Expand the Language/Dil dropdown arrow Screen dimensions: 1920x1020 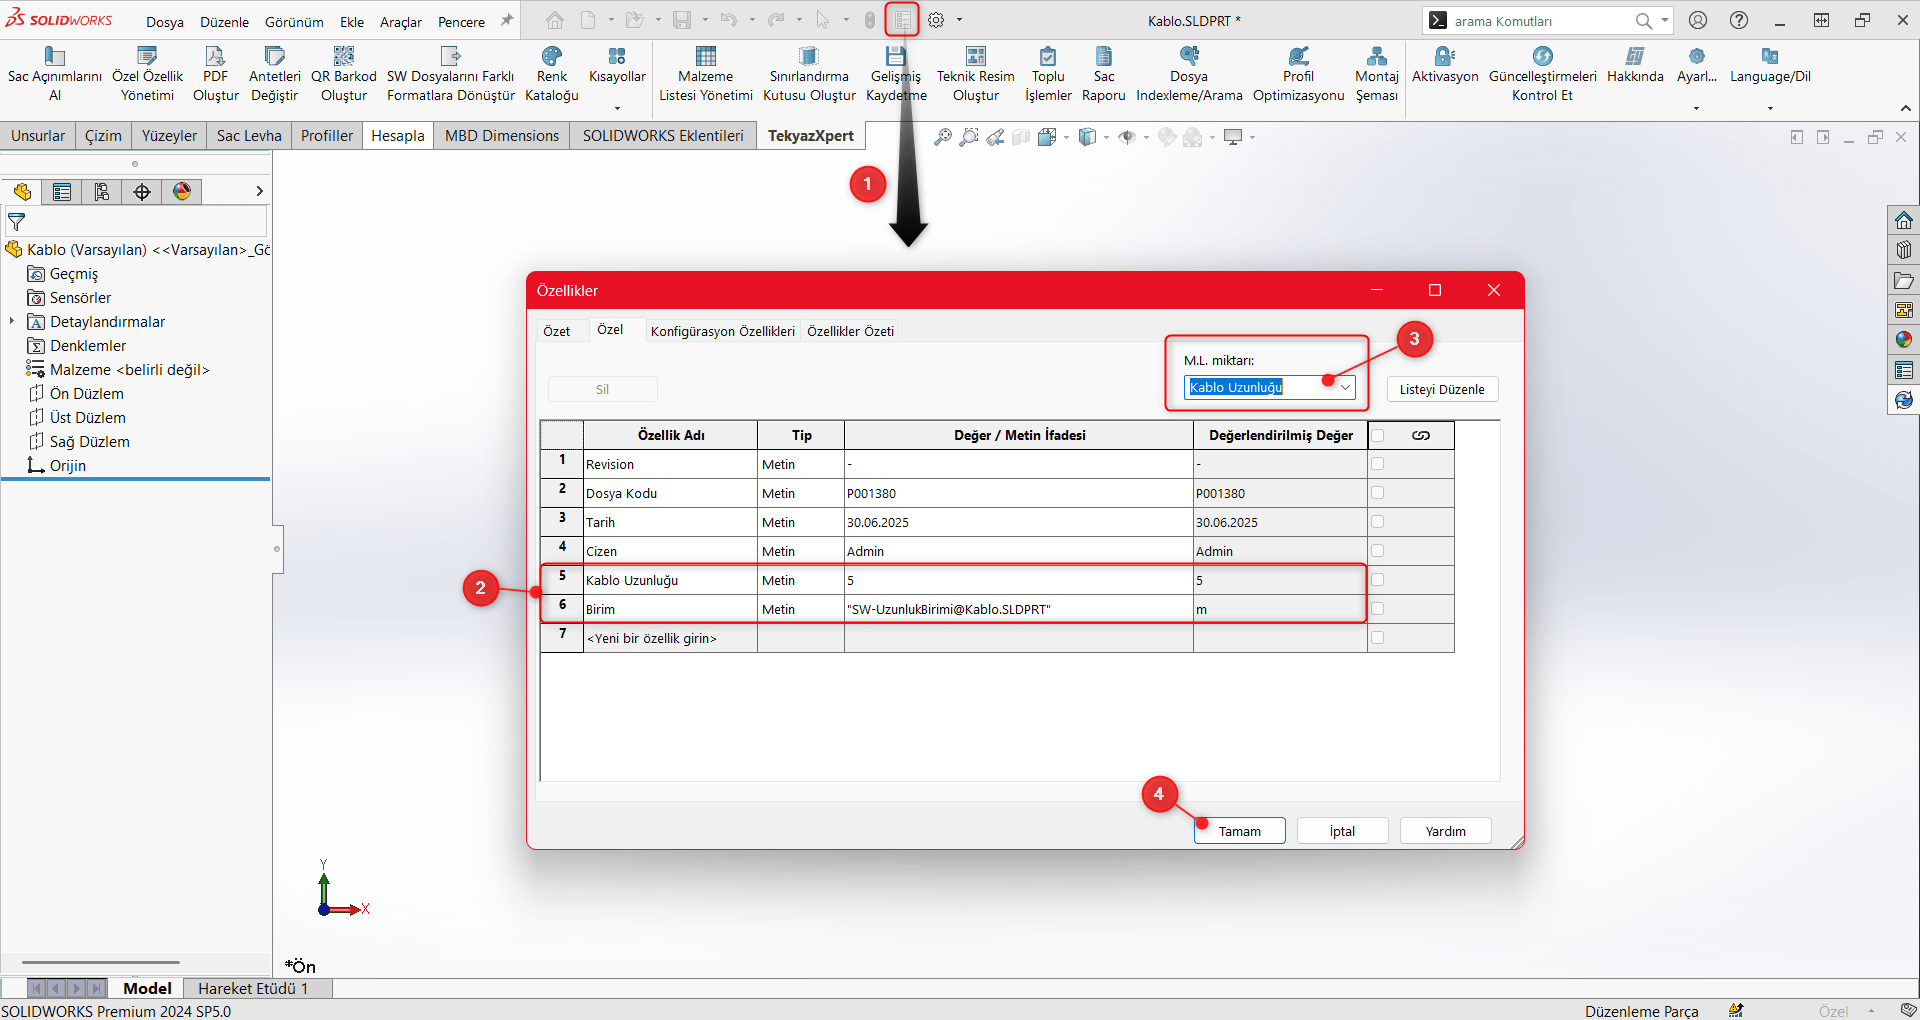(x=1770, y=107)
